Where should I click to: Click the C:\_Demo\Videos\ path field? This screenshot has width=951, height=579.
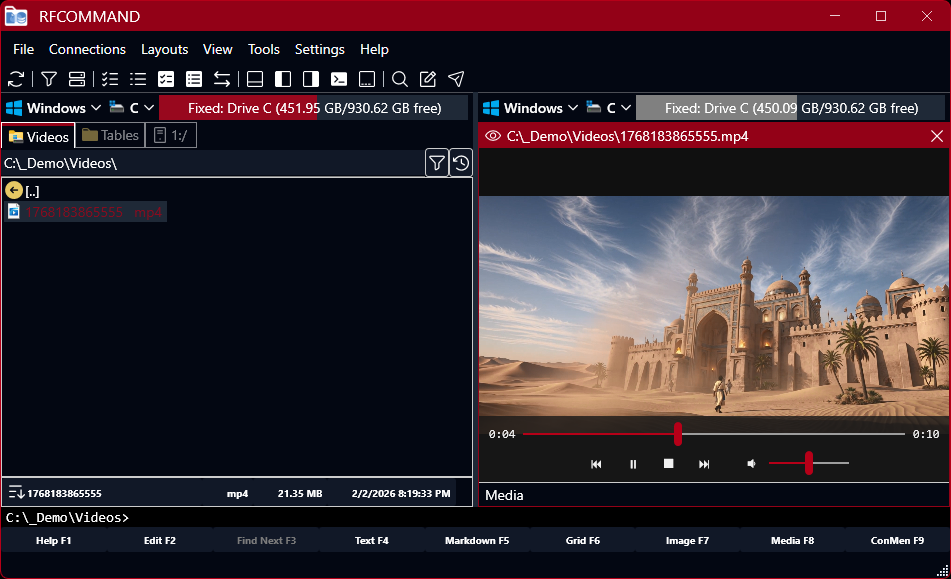(213, 163)
